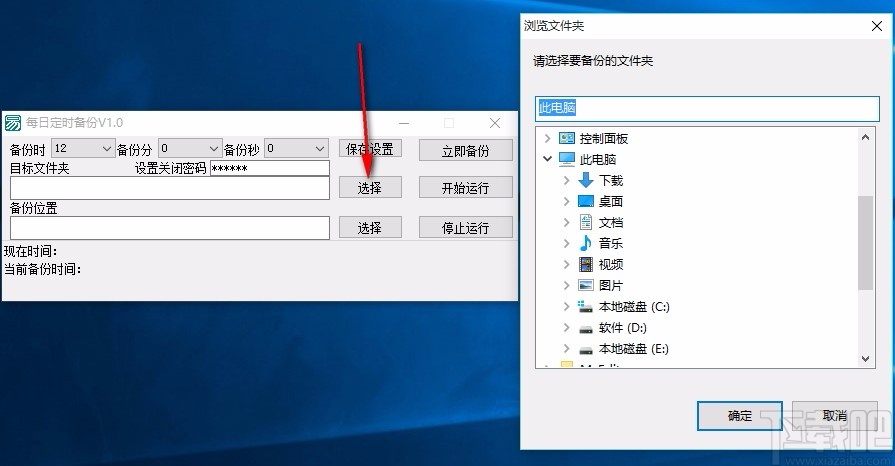Select 软件 (D:) label in tree
Viewport: 895px width, 466px height.
point(623,328)
